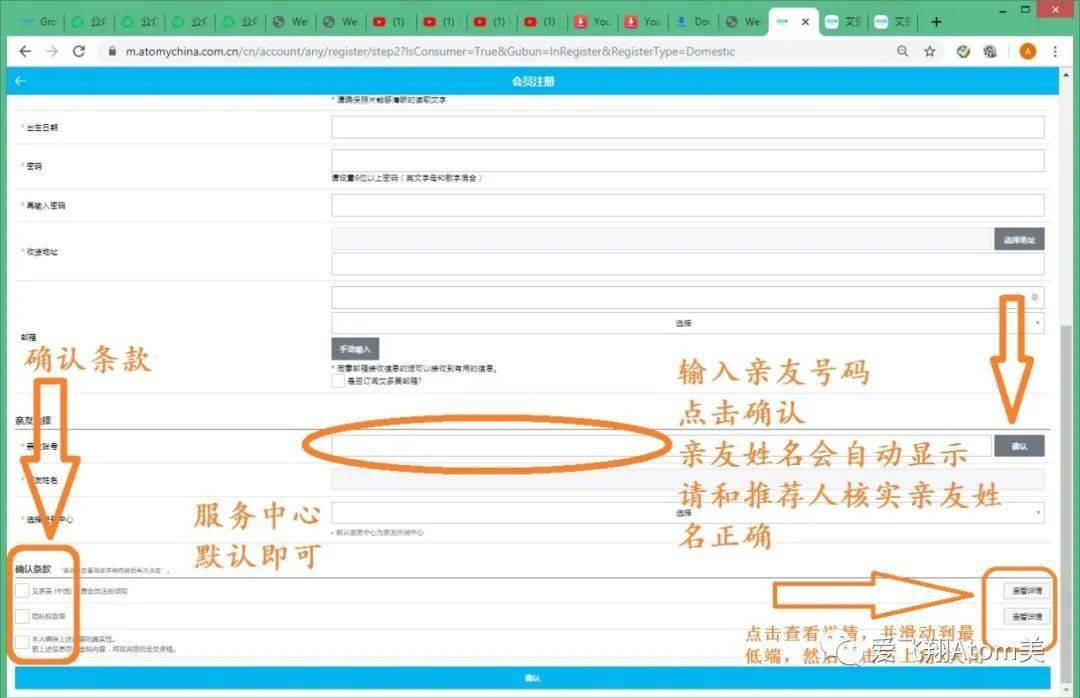The height and width of the screenshot is (698, 1080).
Task: Switch to the 'Gro' first browser tab
Action: tap(40, 21)
